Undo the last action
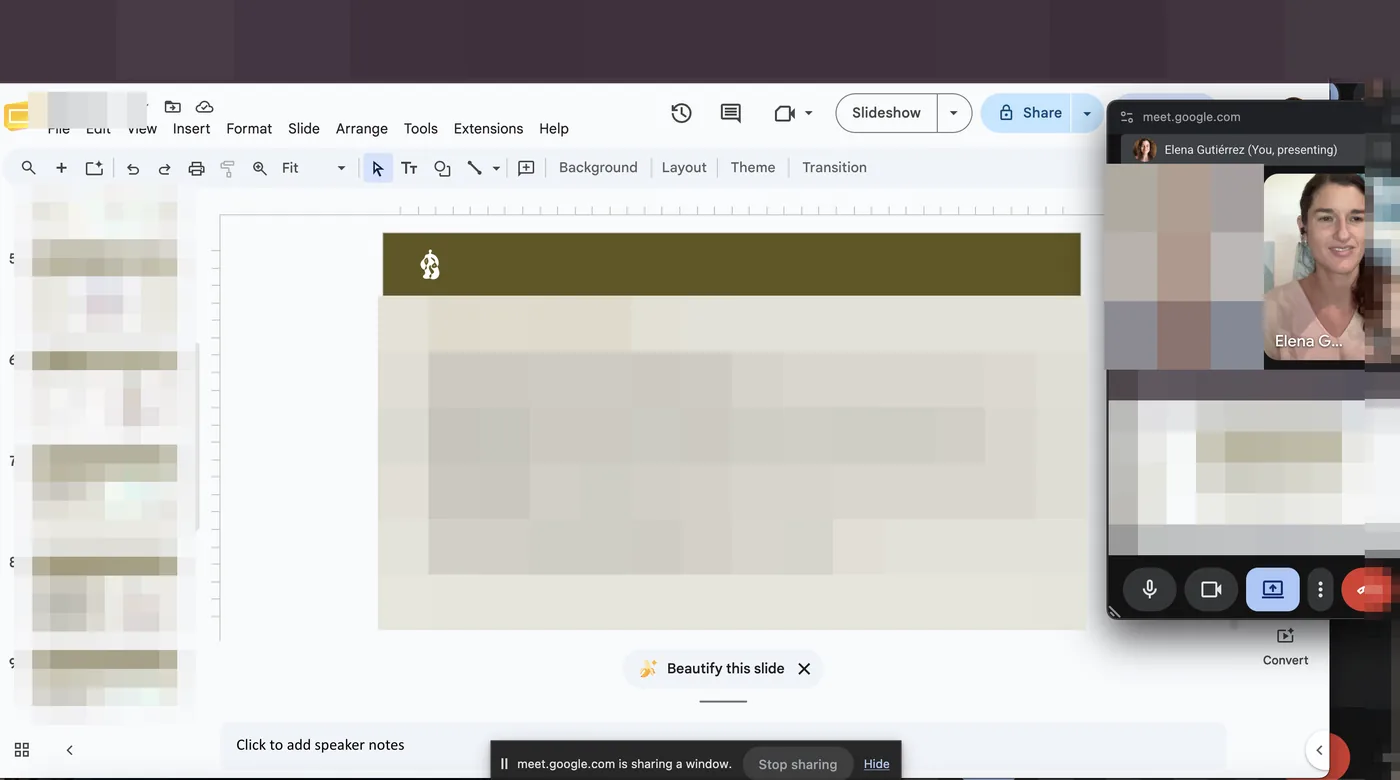 133,168
